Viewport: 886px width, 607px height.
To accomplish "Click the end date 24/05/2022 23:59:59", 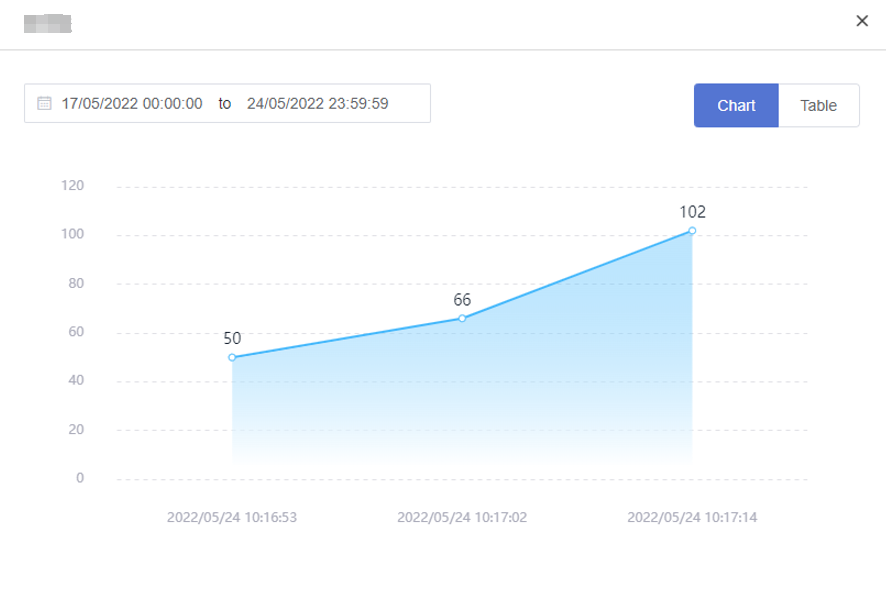I will coord(318,103).
